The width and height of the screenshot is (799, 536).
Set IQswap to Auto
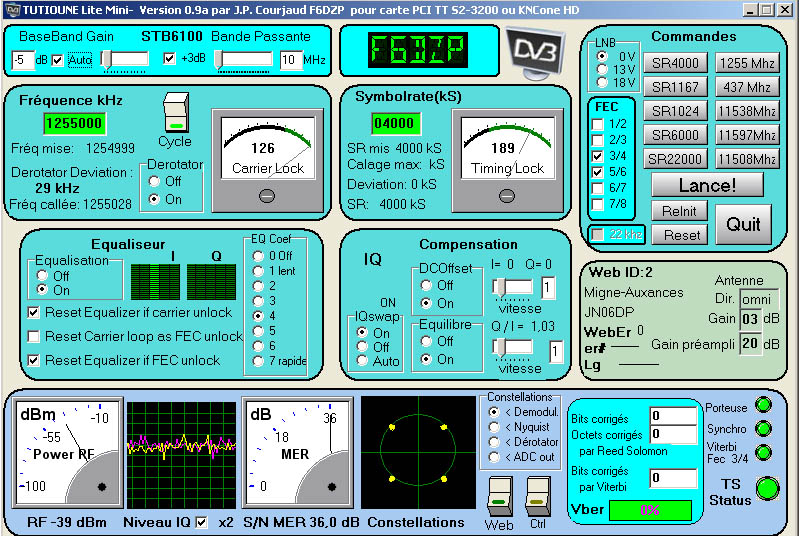362,361
